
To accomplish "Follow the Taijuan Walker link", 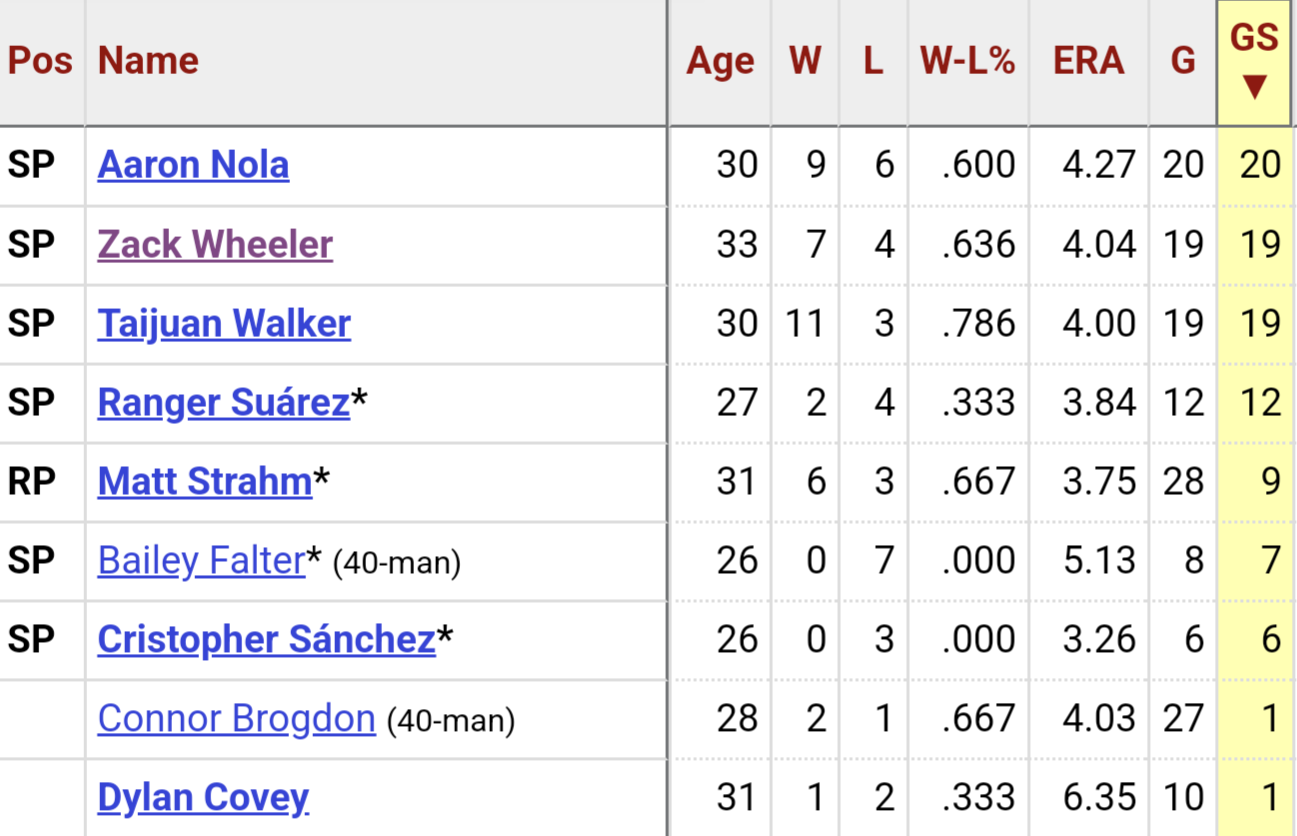I will [224, 323].
